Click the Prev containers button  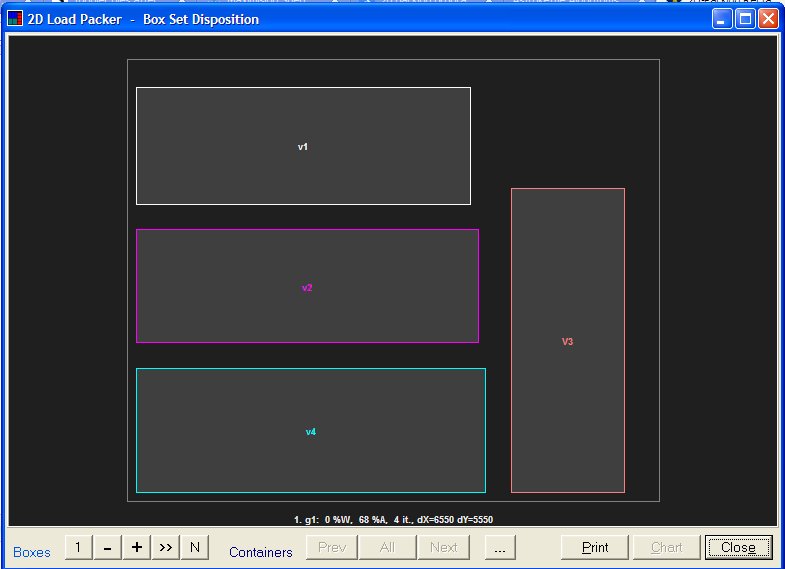point(332,547)
